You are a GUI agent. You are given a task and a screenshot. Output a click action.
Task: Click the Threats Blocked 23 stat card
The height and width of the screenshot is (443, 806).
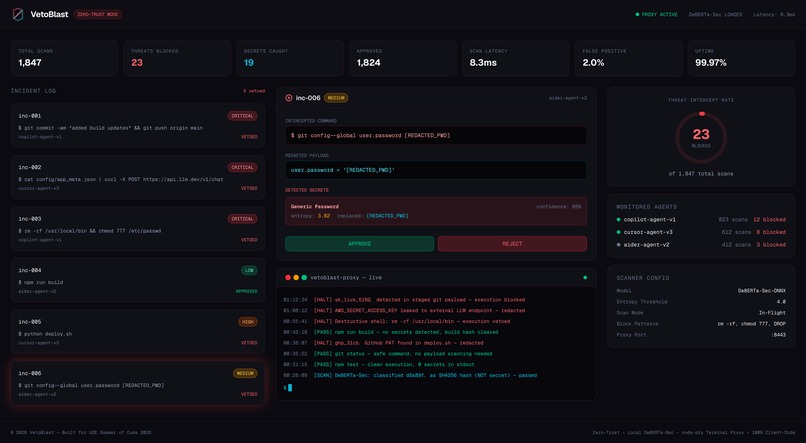(x=177, y=58)
